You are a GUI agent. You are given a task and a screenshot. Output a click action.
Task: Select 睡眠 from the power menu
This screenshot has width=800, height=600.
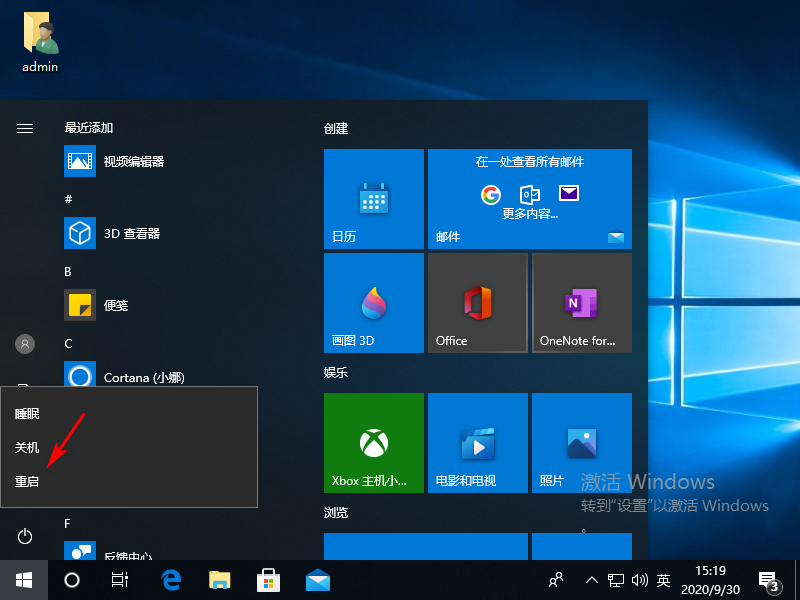27,414
